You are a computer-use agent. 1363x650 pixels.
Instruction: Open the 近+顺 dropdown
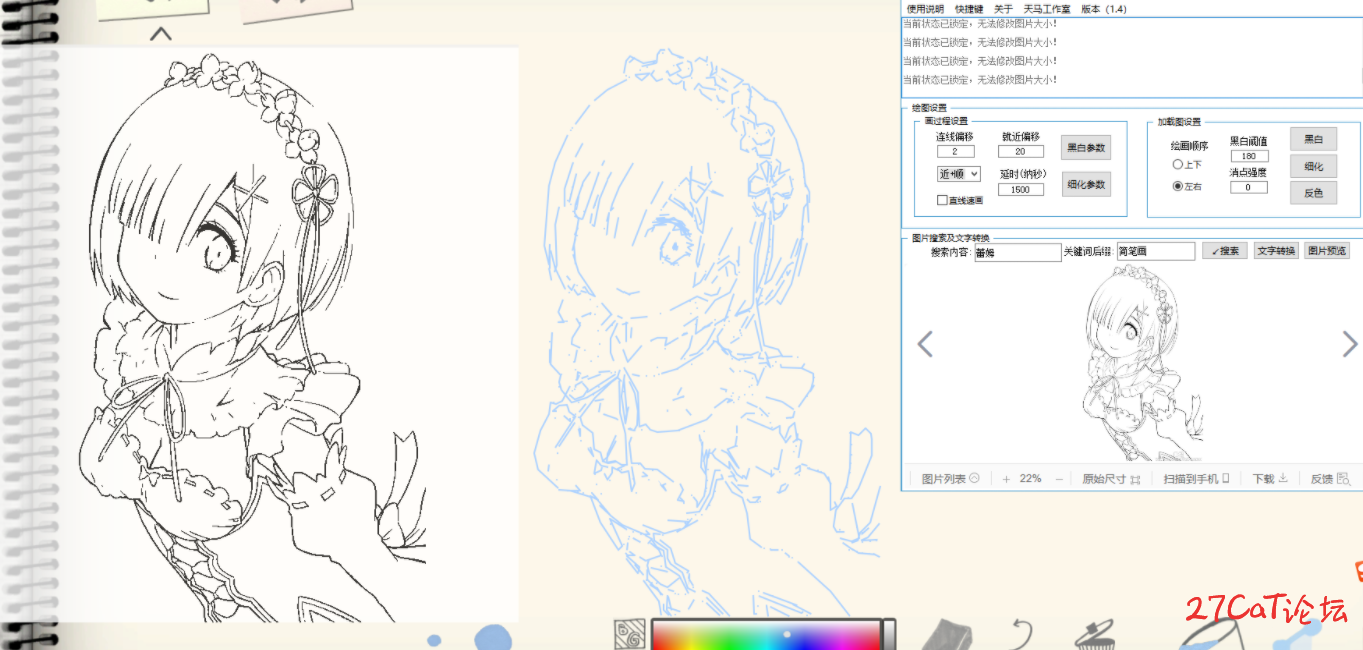coord(959,174)
